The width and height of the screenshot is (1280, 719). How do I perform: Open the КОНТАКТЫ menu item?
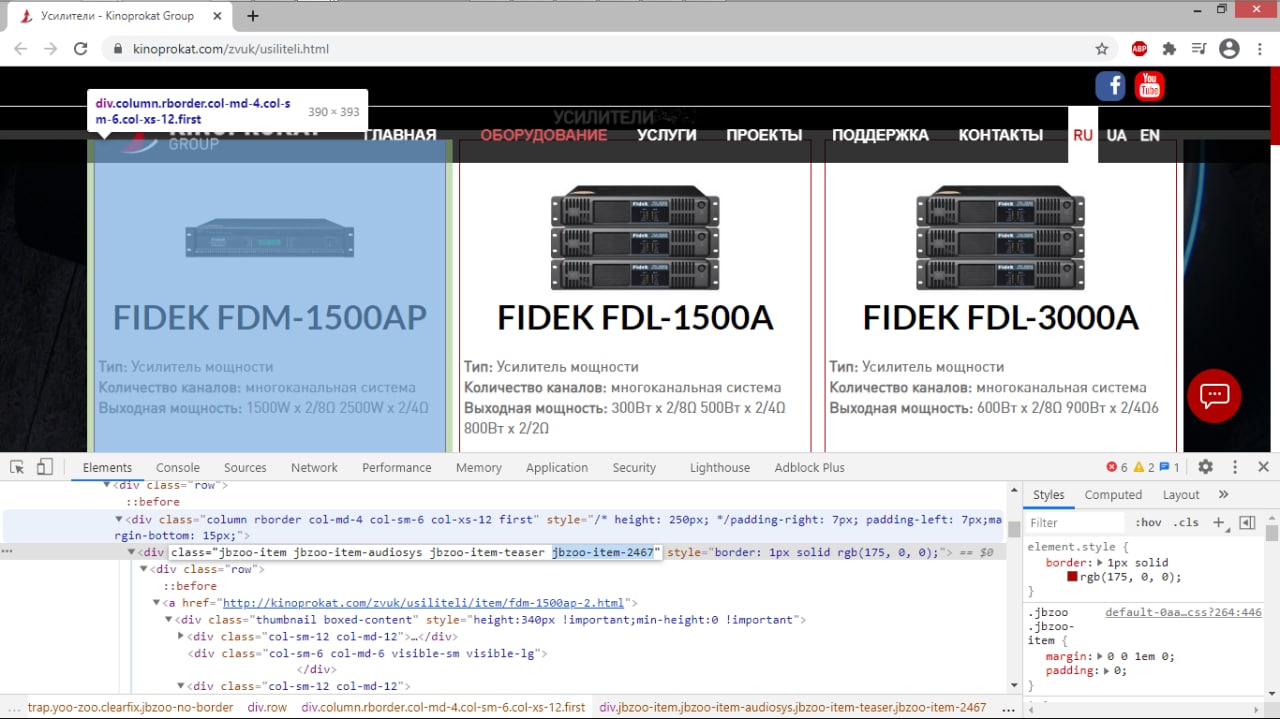click(x=1000, y=135)
